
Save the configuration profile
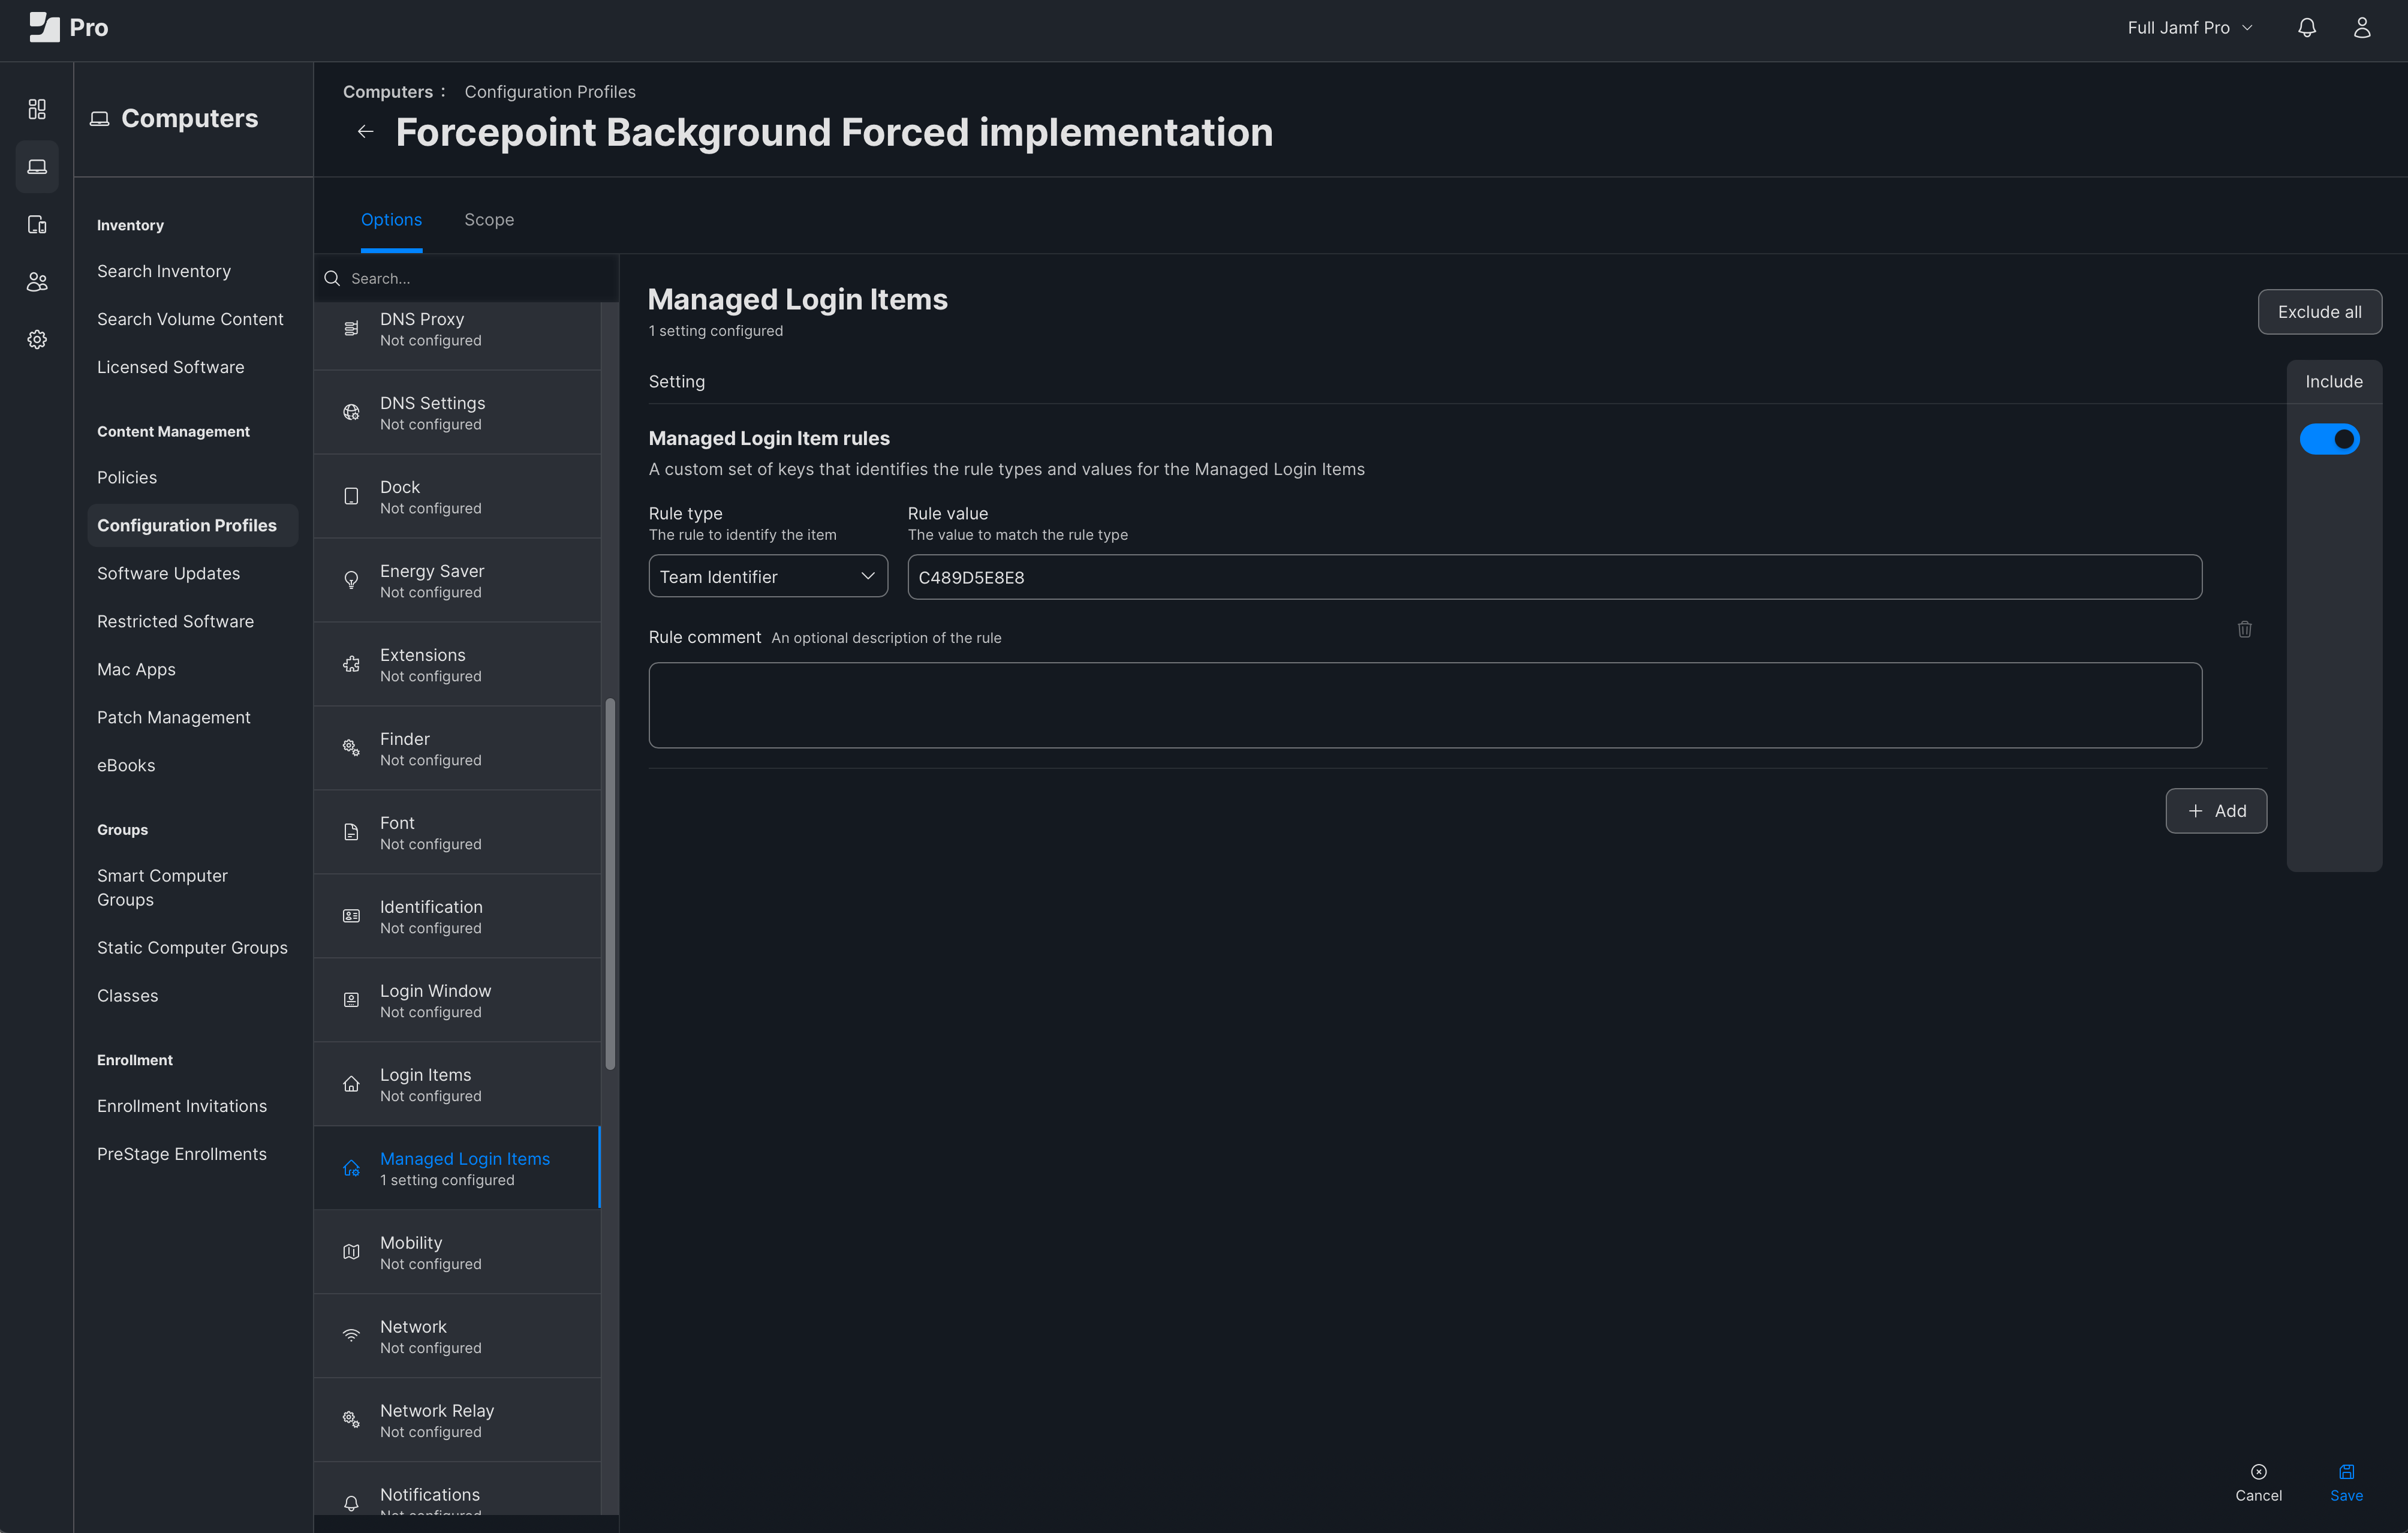tap(2346, 1481)
